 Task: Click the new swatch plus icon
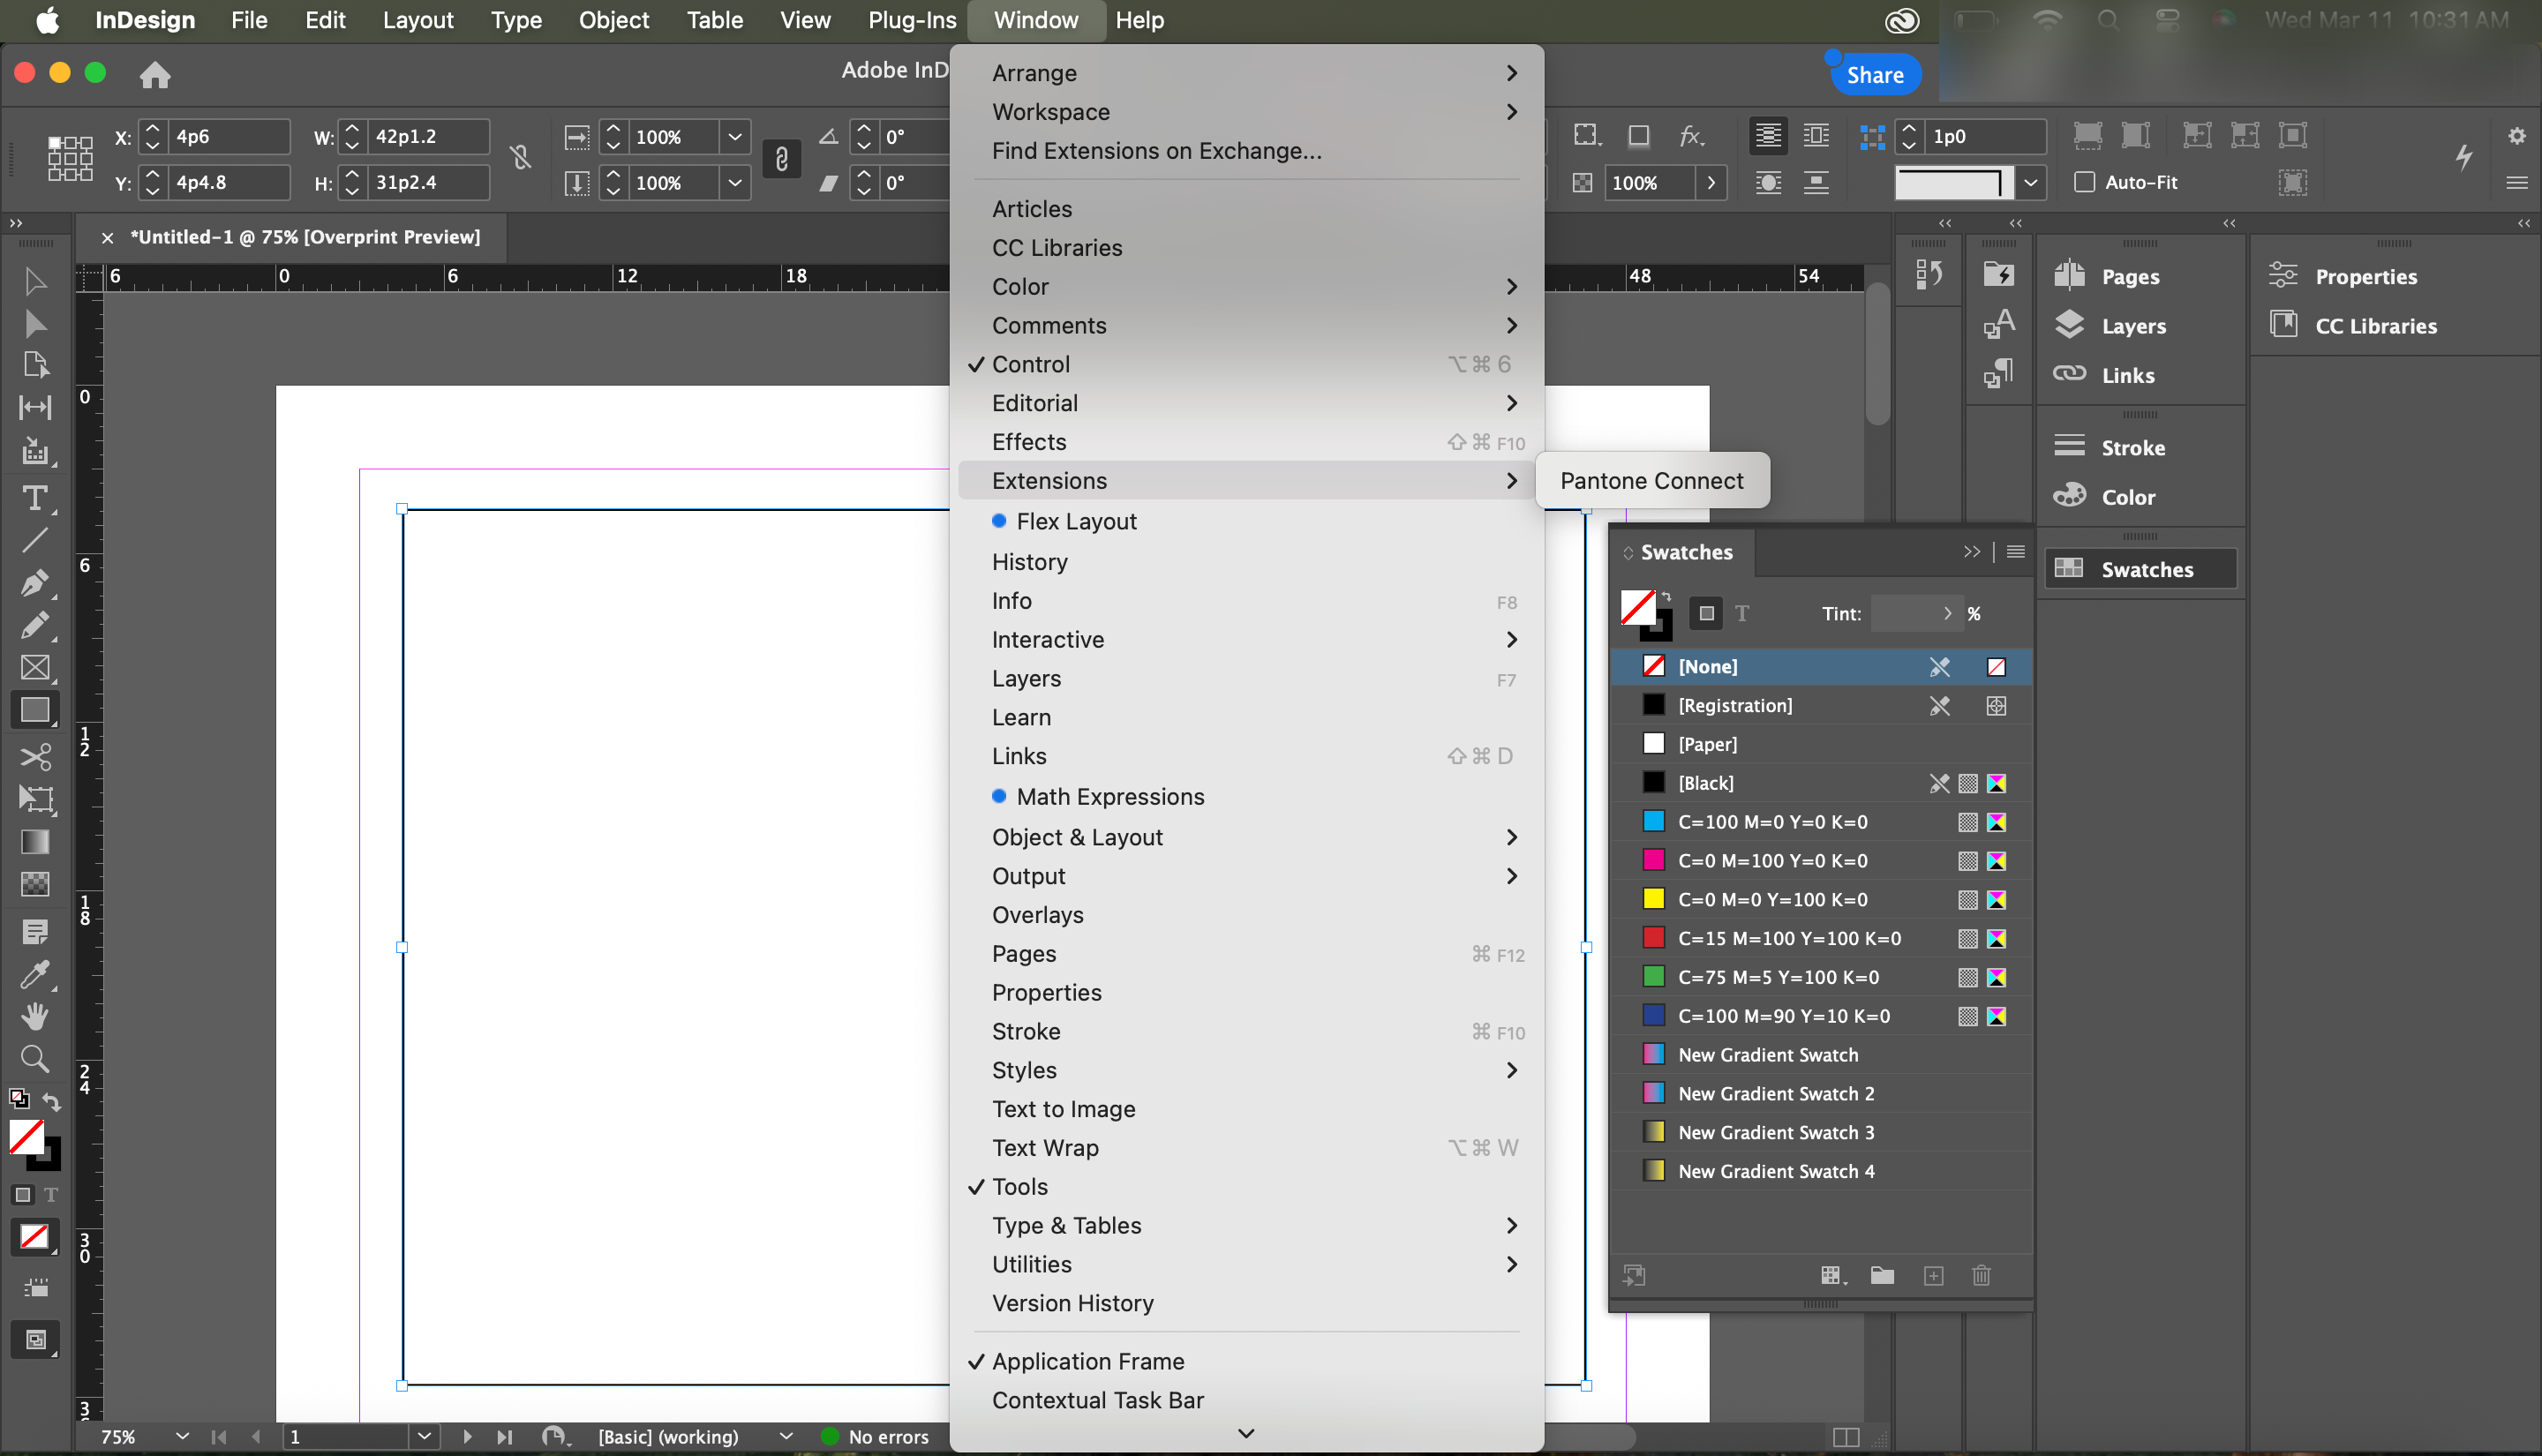[x=1933, y=1275]
